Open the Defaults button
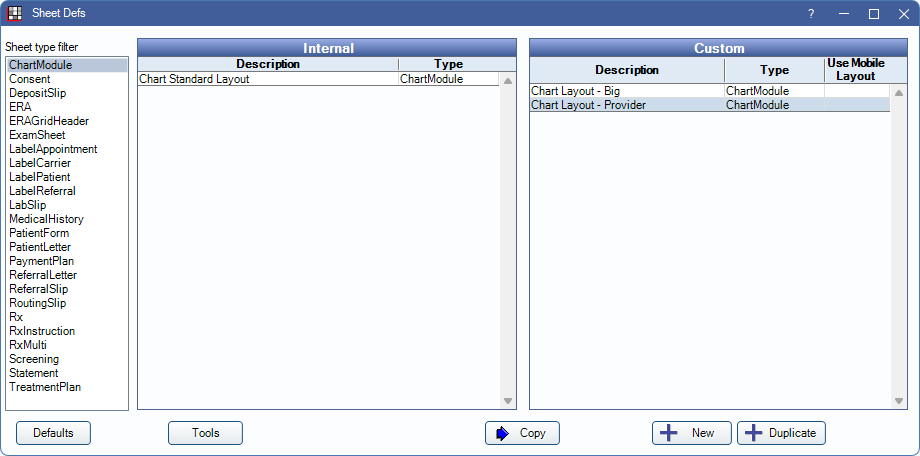 click(x=53, y=433)
